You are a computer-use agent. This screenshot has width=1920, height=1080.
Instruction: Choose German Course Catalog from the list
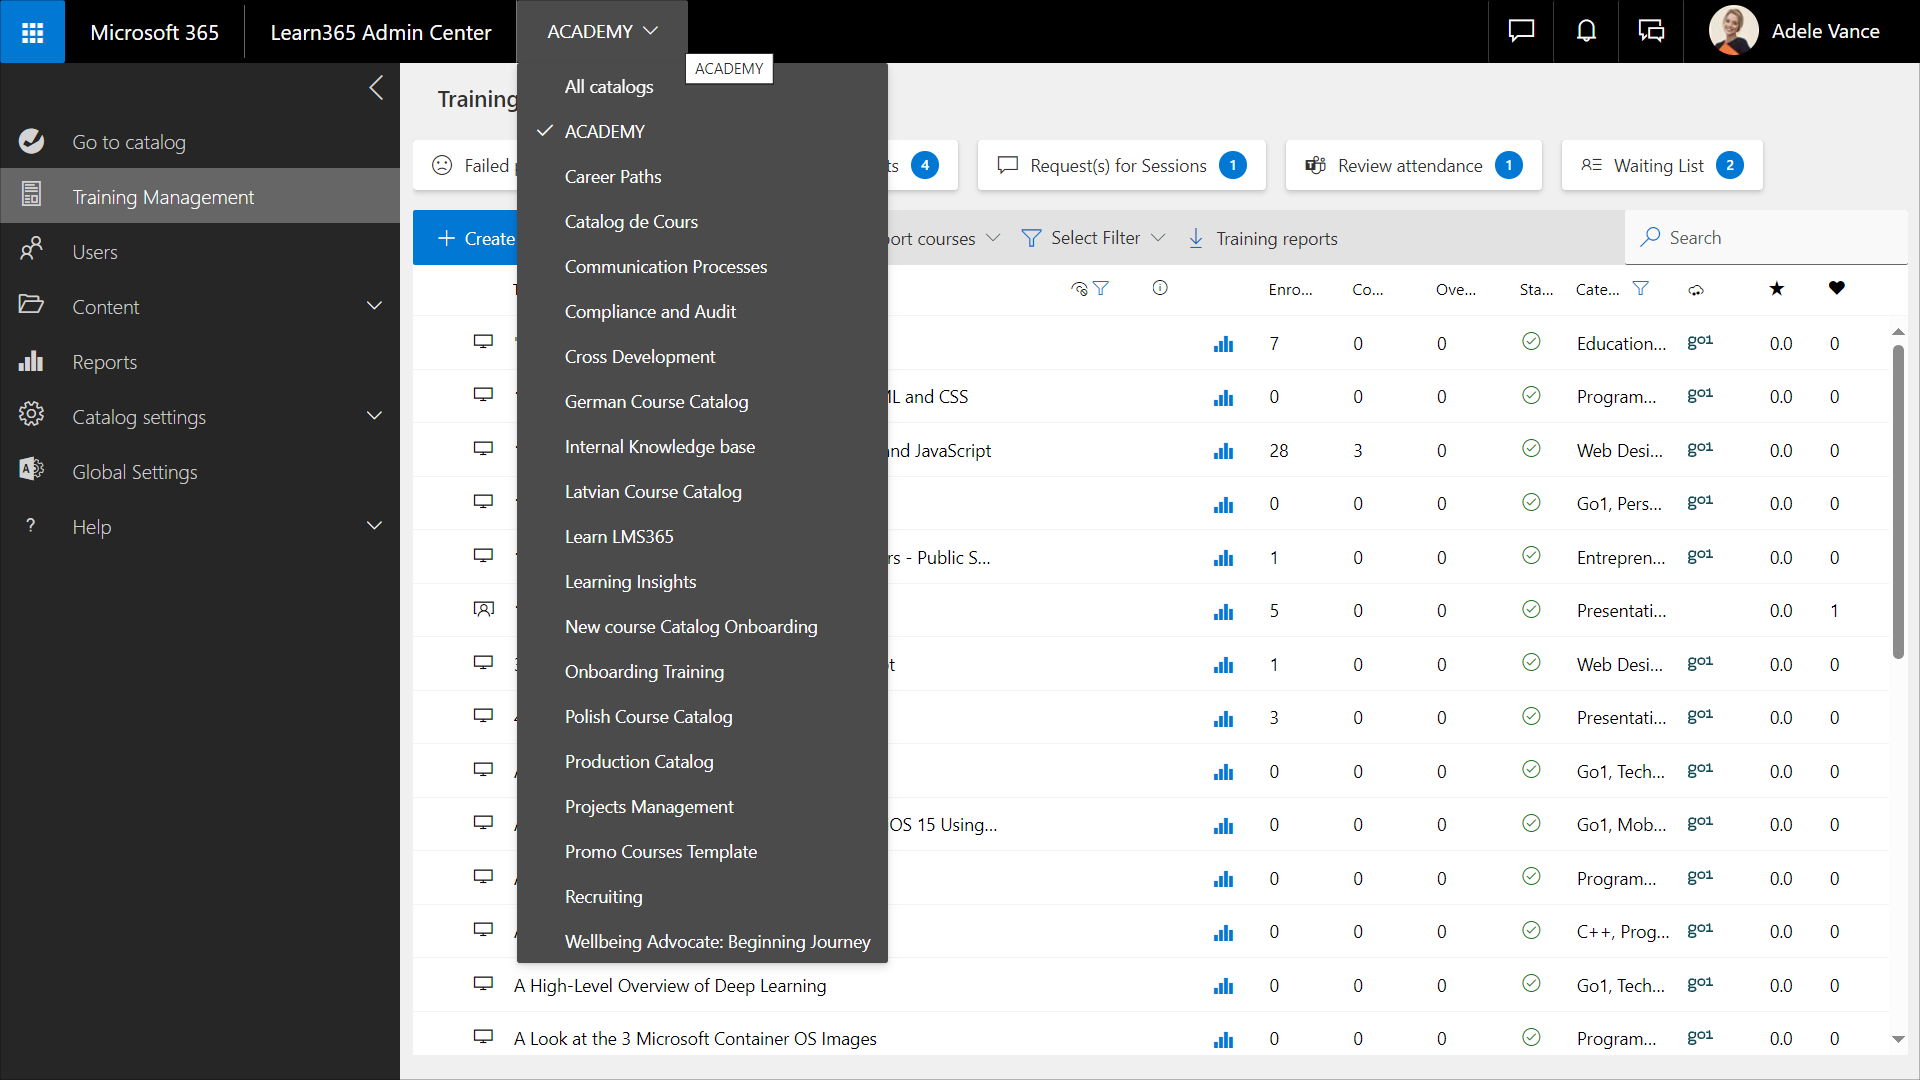tap(656, 402)
